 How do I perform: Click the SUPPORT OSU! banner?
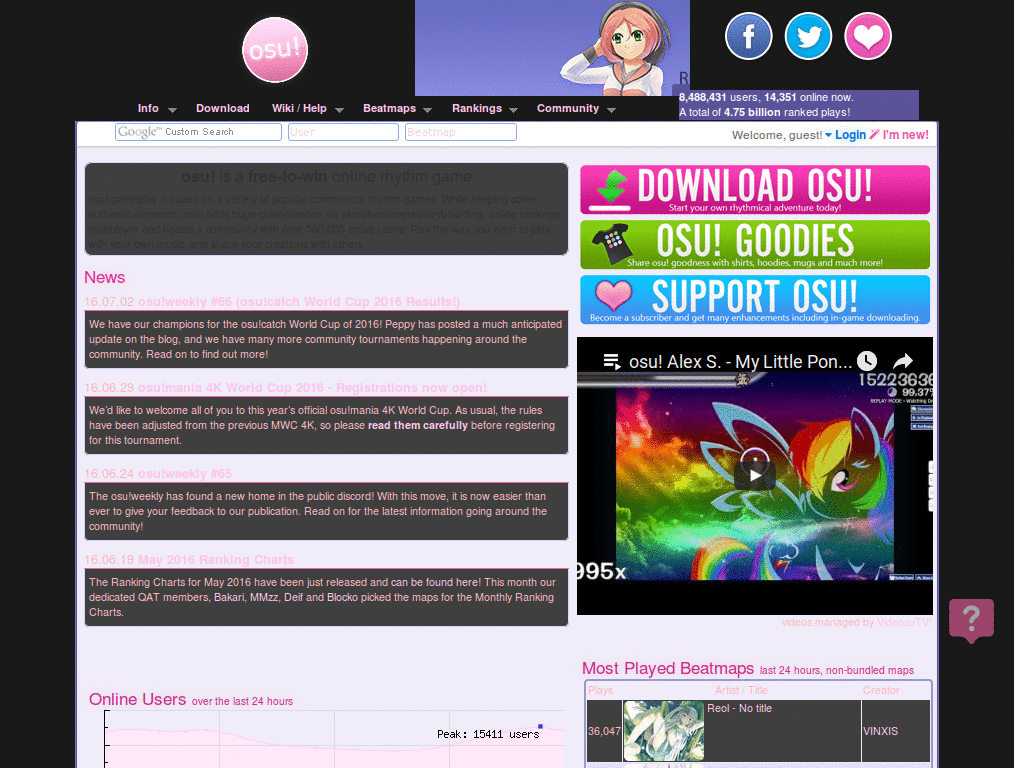pyautogui.click(x=755, y=299)
